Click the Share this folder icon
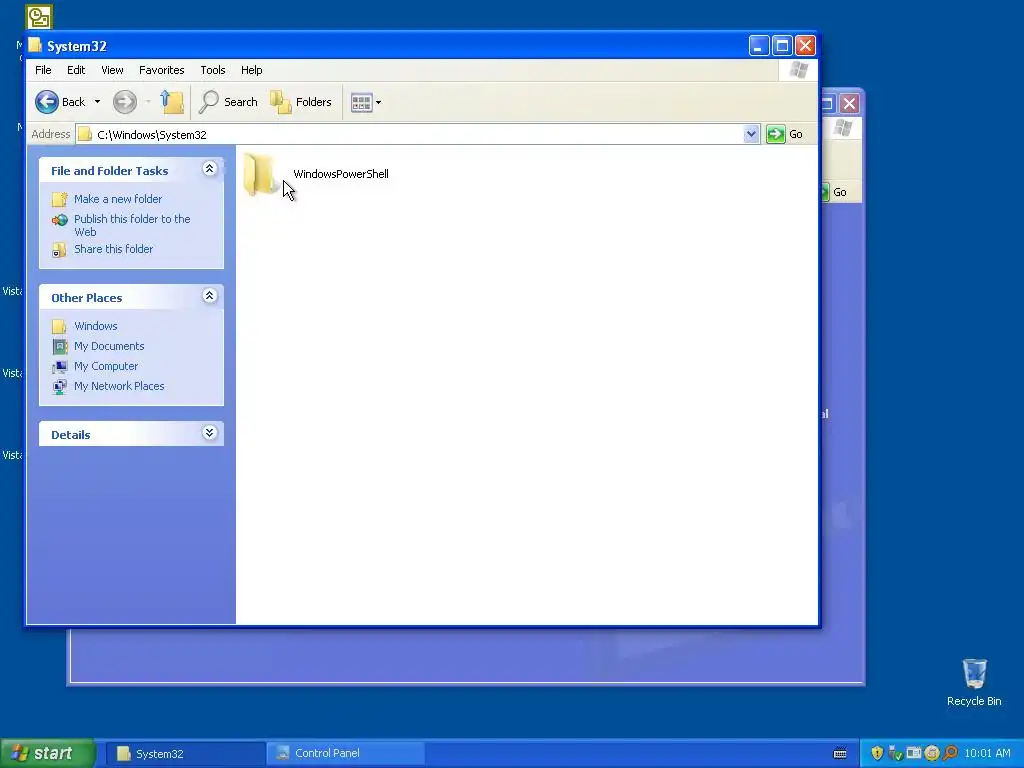The height and width of the screenshot is (768, 1024). pos(59,249)
